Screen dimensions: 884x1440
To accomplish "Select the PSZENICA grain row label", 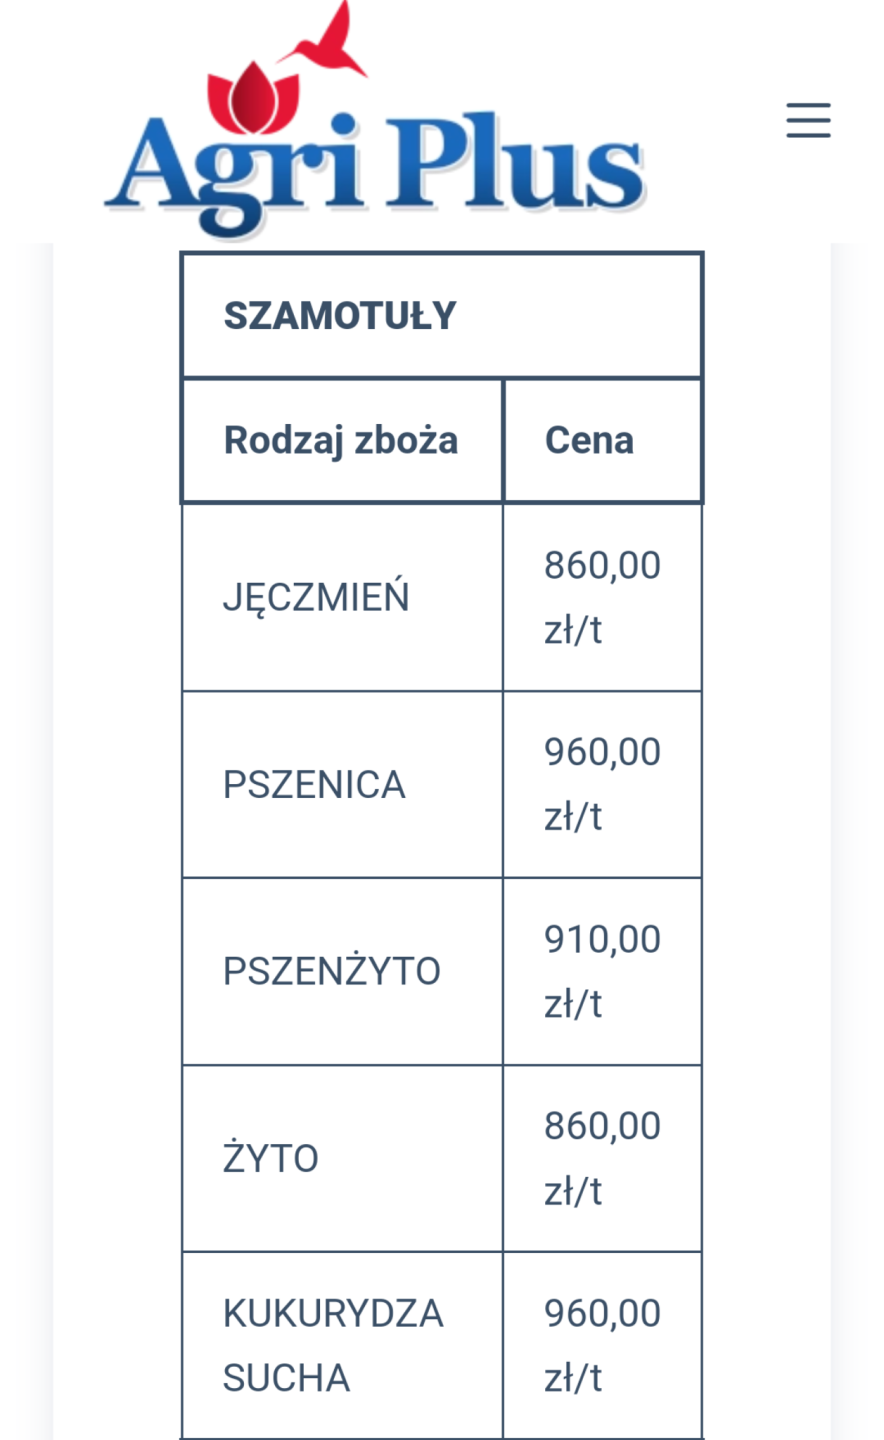I will click(314, 785).
